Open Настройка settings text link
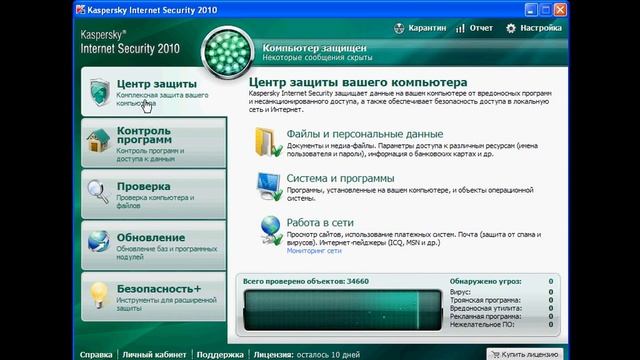 pos(541,28)
